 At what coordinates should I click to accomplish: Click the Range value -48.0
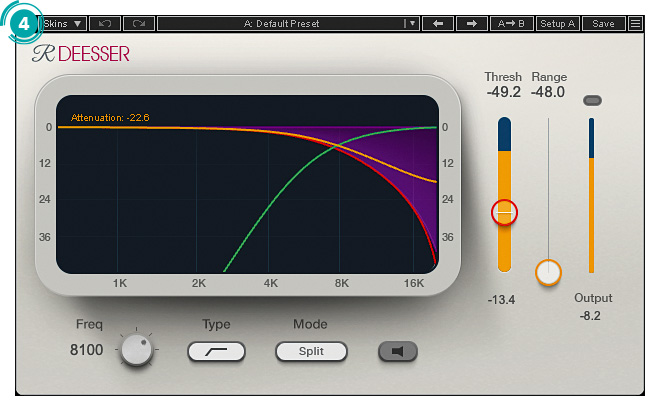pos(548,92)
